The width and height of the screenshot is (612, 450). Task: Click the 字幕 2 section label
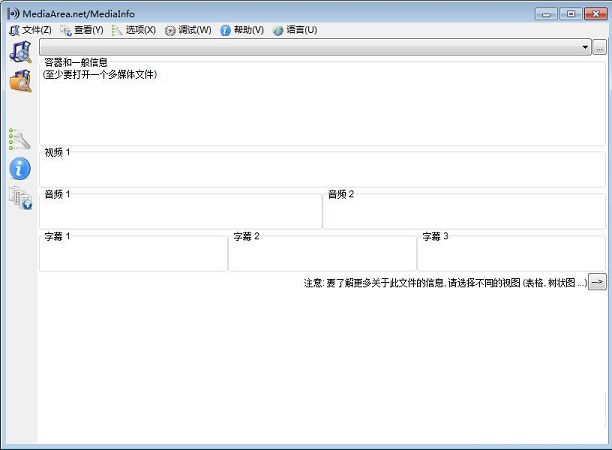(x=246, y=236)
